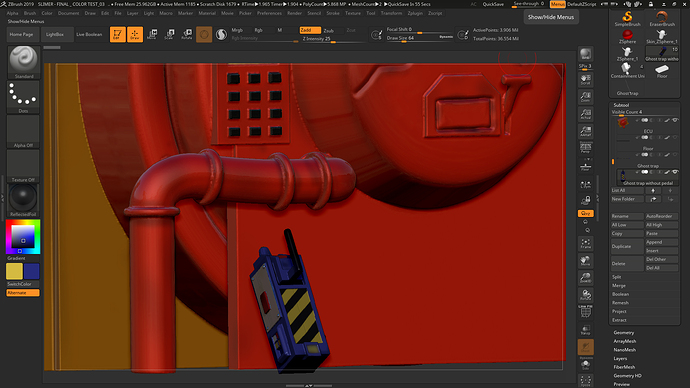690x388 pixels.
Task: Click the AAHalf icon
Action: click(x=585, y=131)
